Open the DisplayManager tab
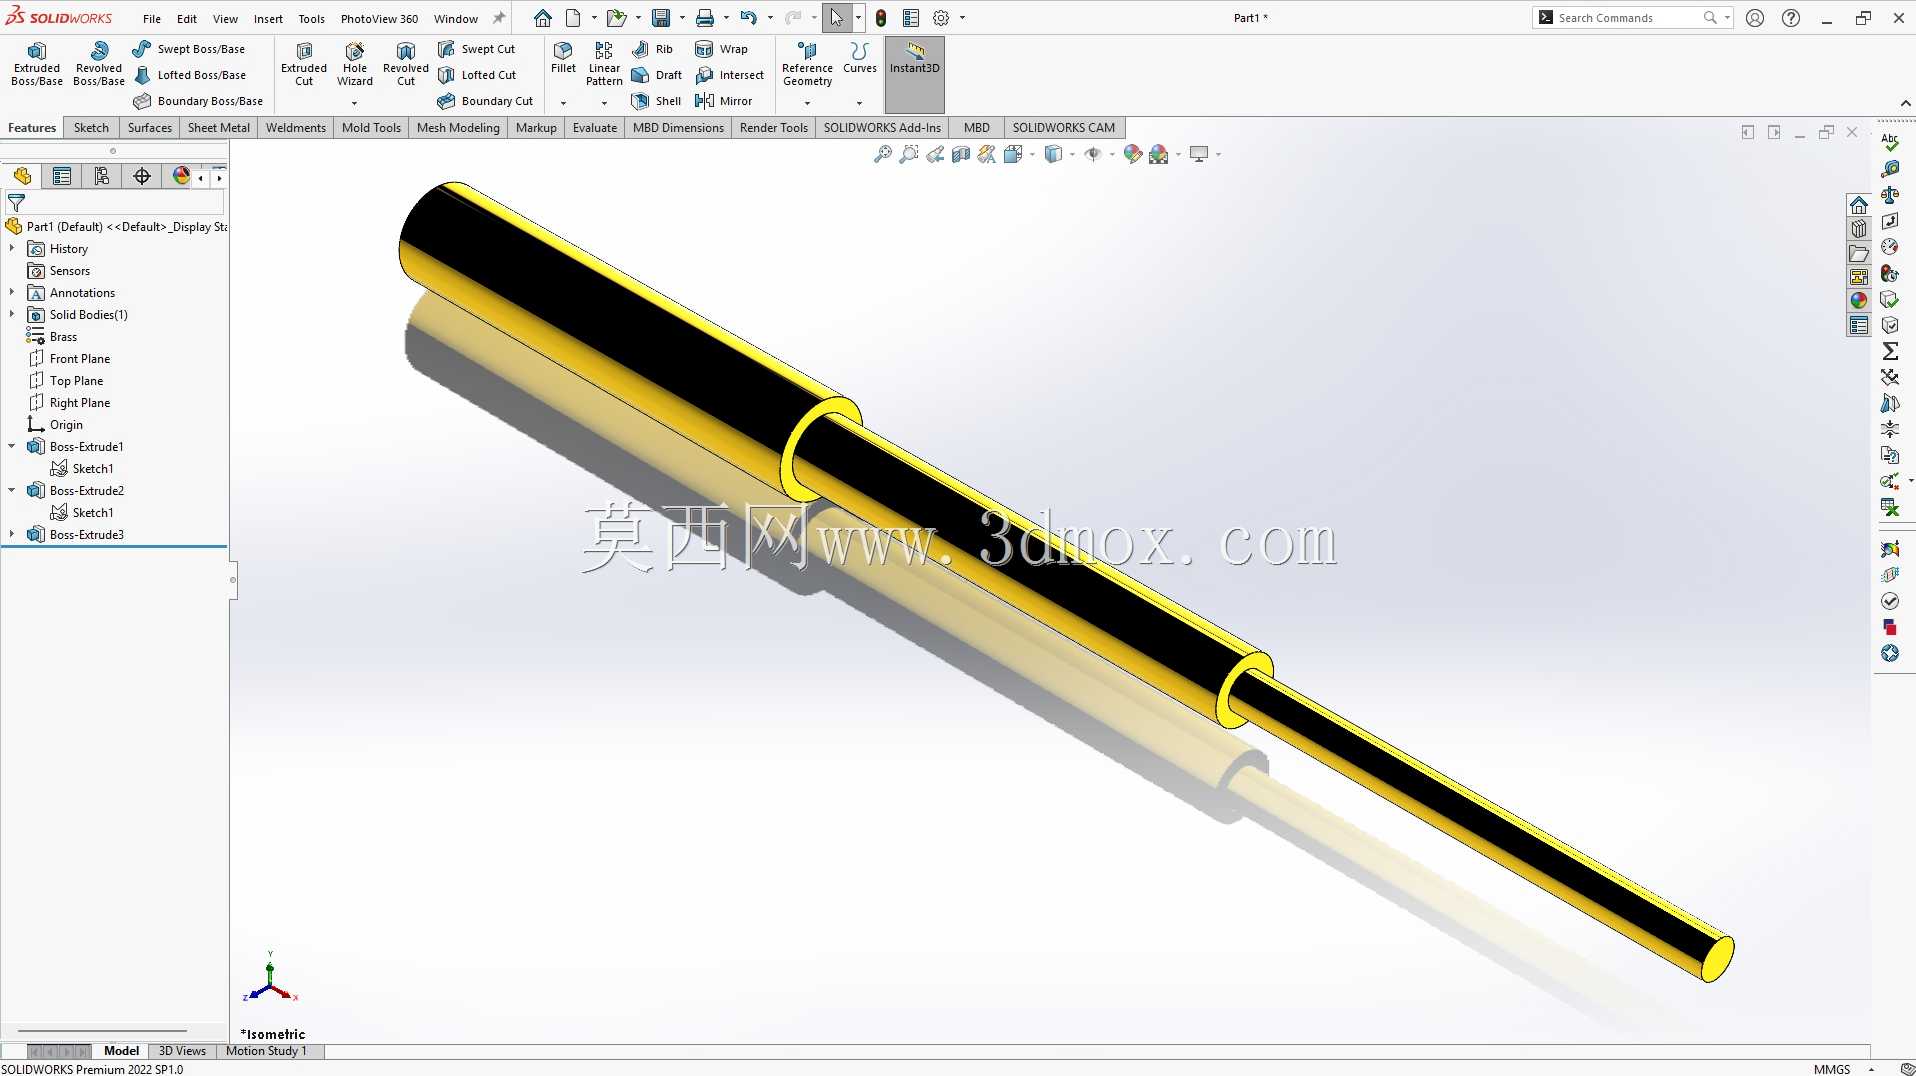This screenshot has width=1916, height=1076. (x=181, y=177)
